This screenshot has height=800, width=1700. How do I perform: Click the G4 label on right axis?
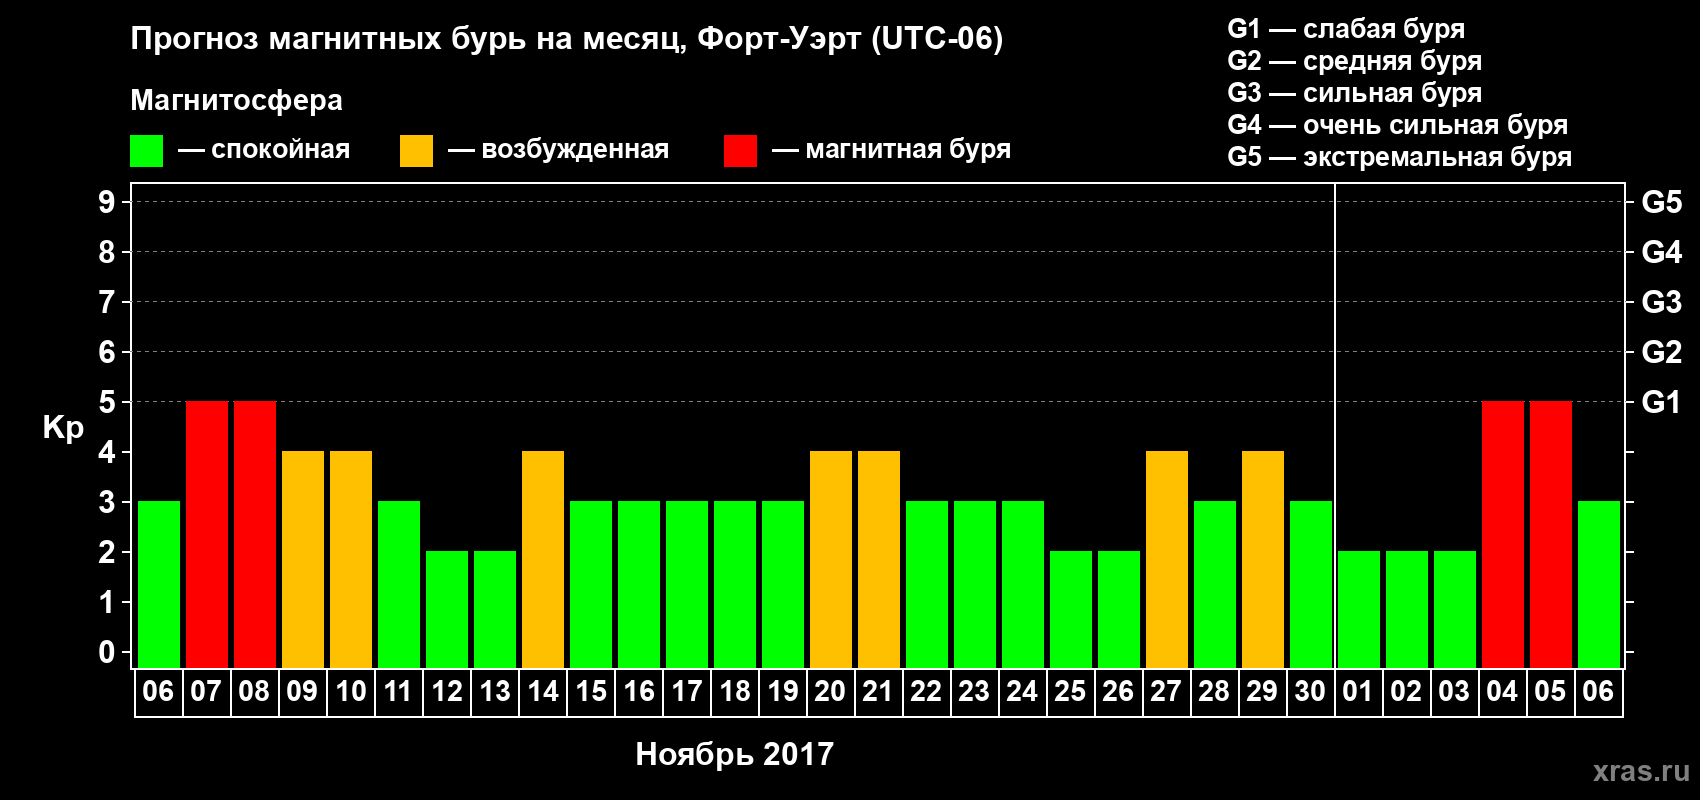[1661, 252]
